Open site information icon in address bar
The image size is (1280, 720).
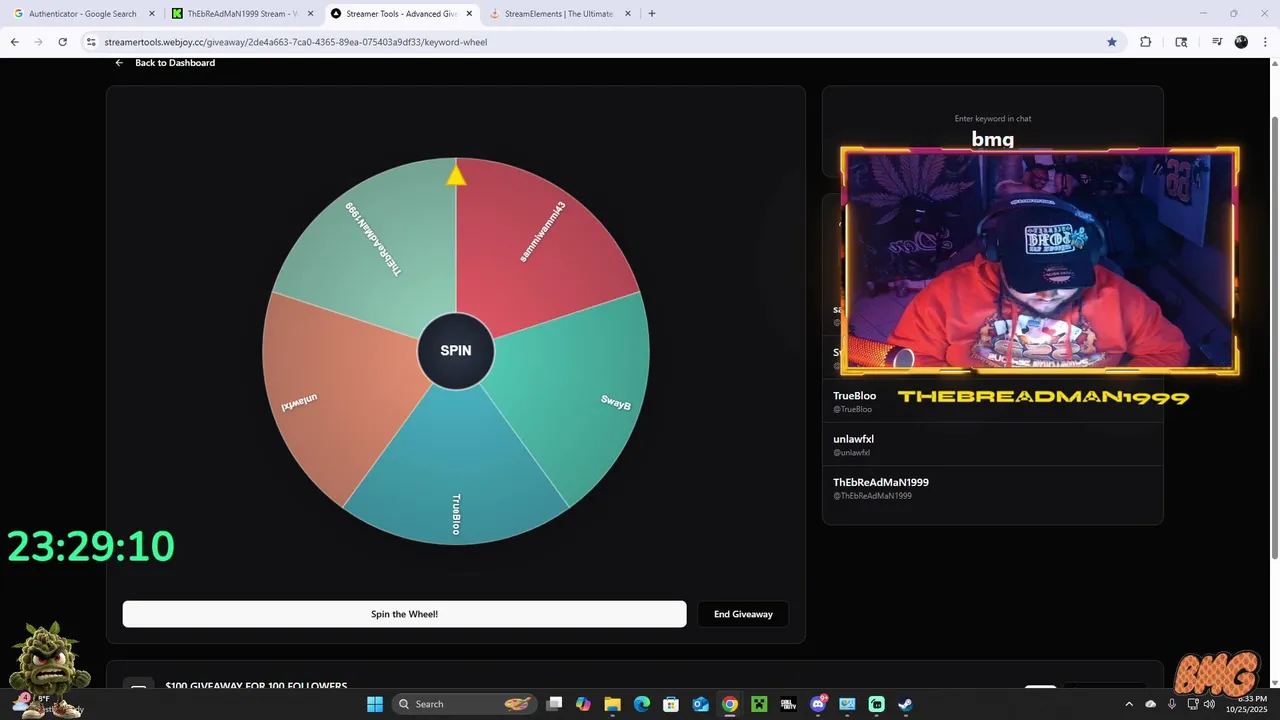[x=91, y=42]
